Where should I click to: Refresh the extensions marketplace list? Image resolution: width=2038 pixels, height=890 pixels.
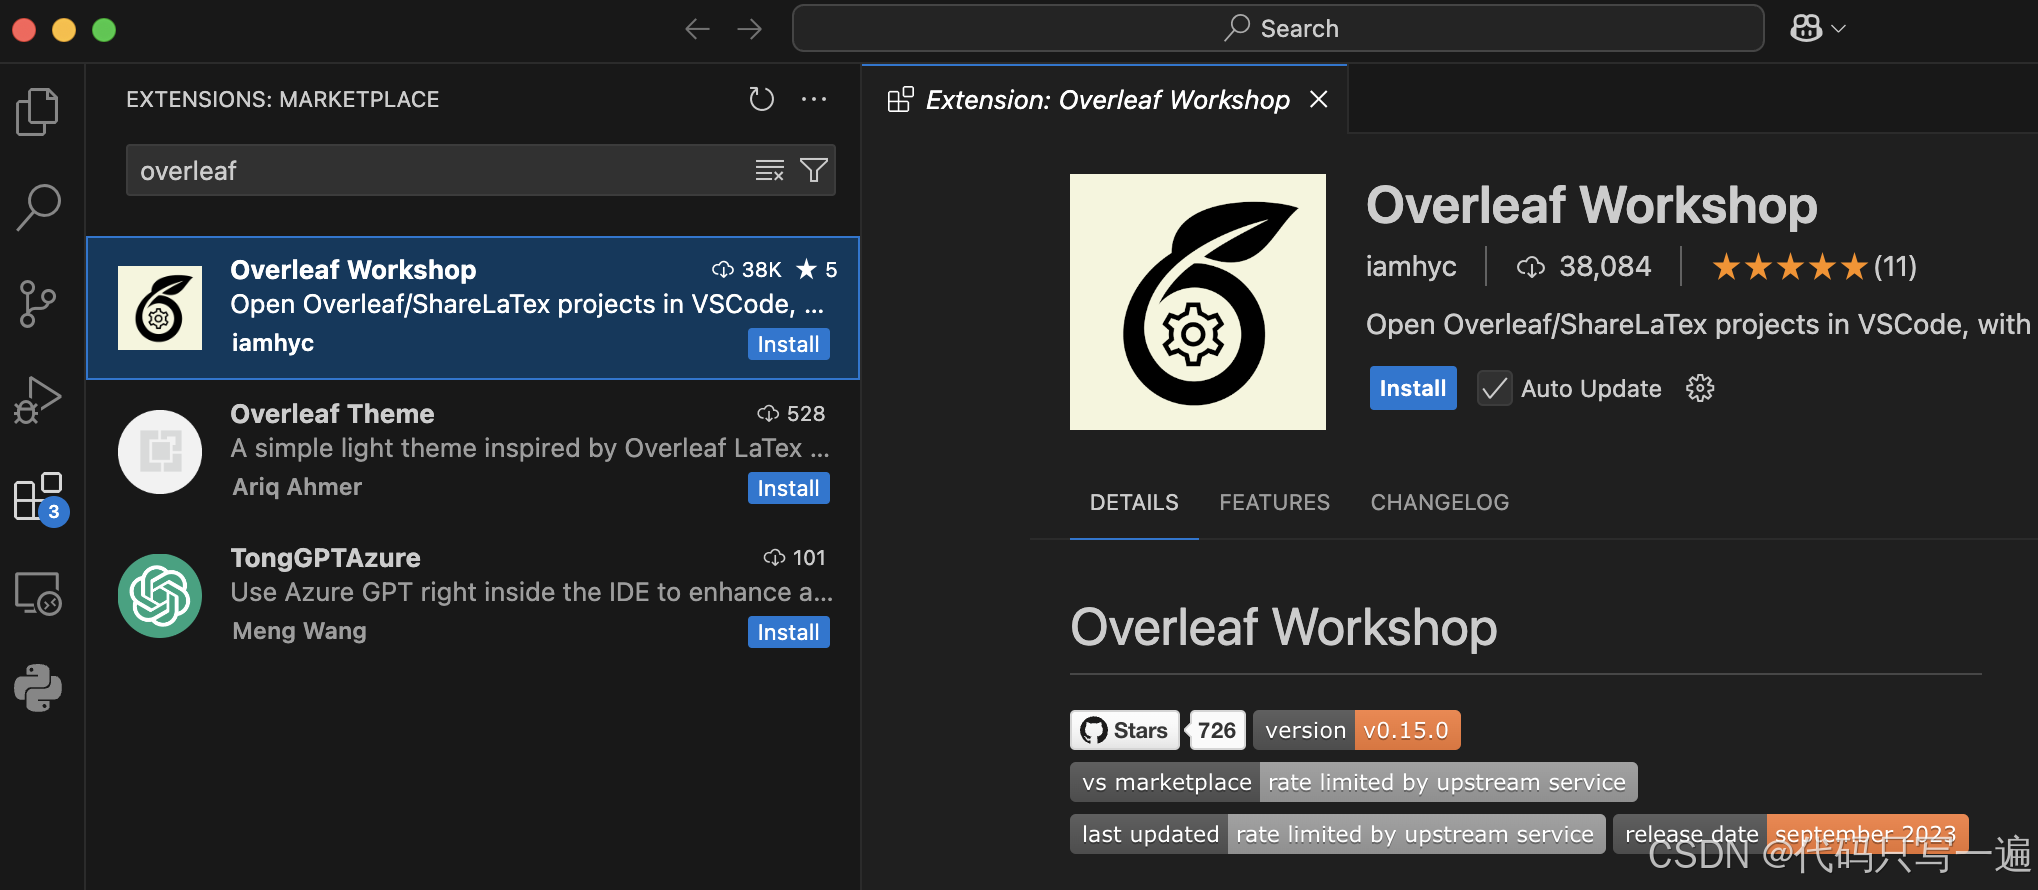[x=762, y=99]
